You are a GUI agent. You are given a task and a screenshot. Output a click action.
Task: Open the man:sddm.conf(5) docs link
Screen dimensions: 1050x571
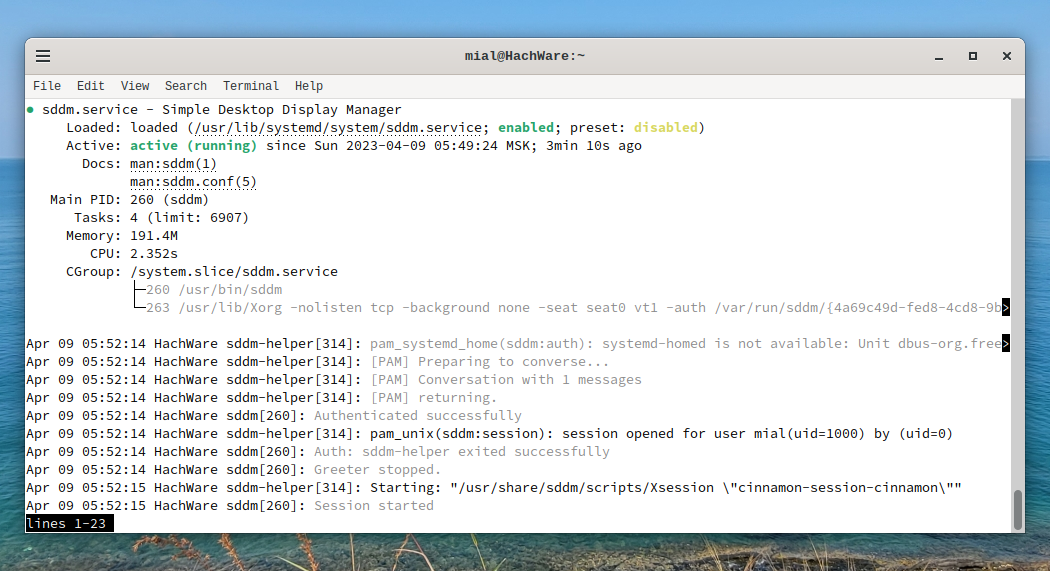pos(194,182)
